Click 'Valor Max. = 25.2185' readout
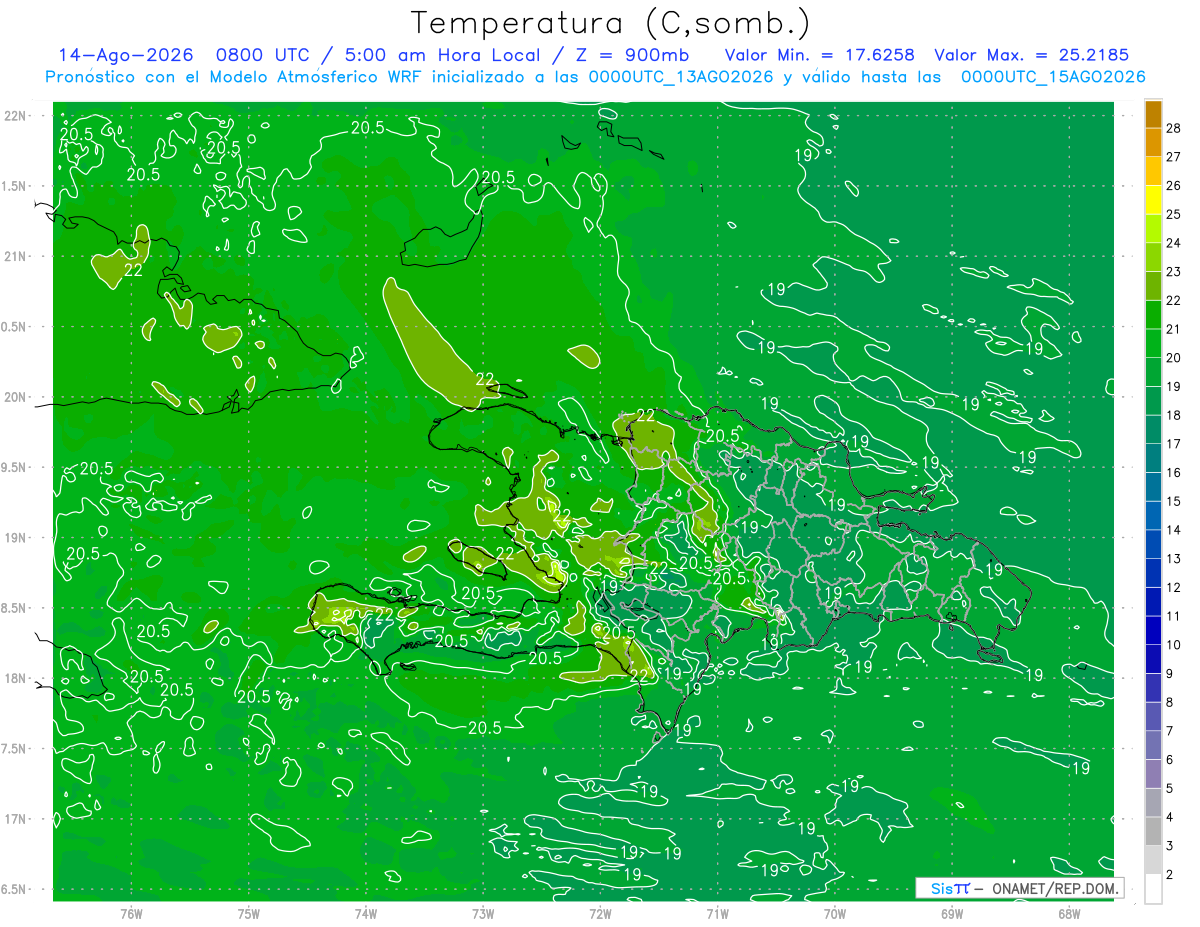The image size is (1200, 927). click(x=1031, y=56)
